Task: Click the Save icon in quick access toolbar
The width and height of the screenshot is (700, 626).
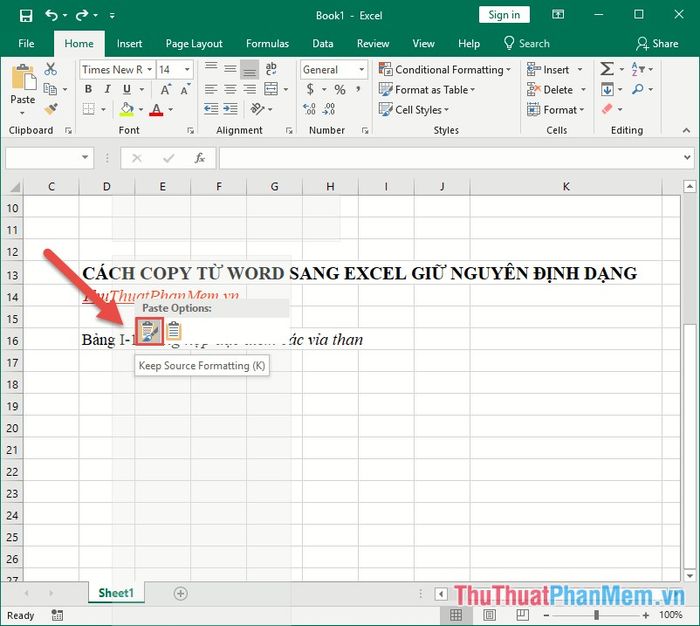Action: (x=26, y=16)
